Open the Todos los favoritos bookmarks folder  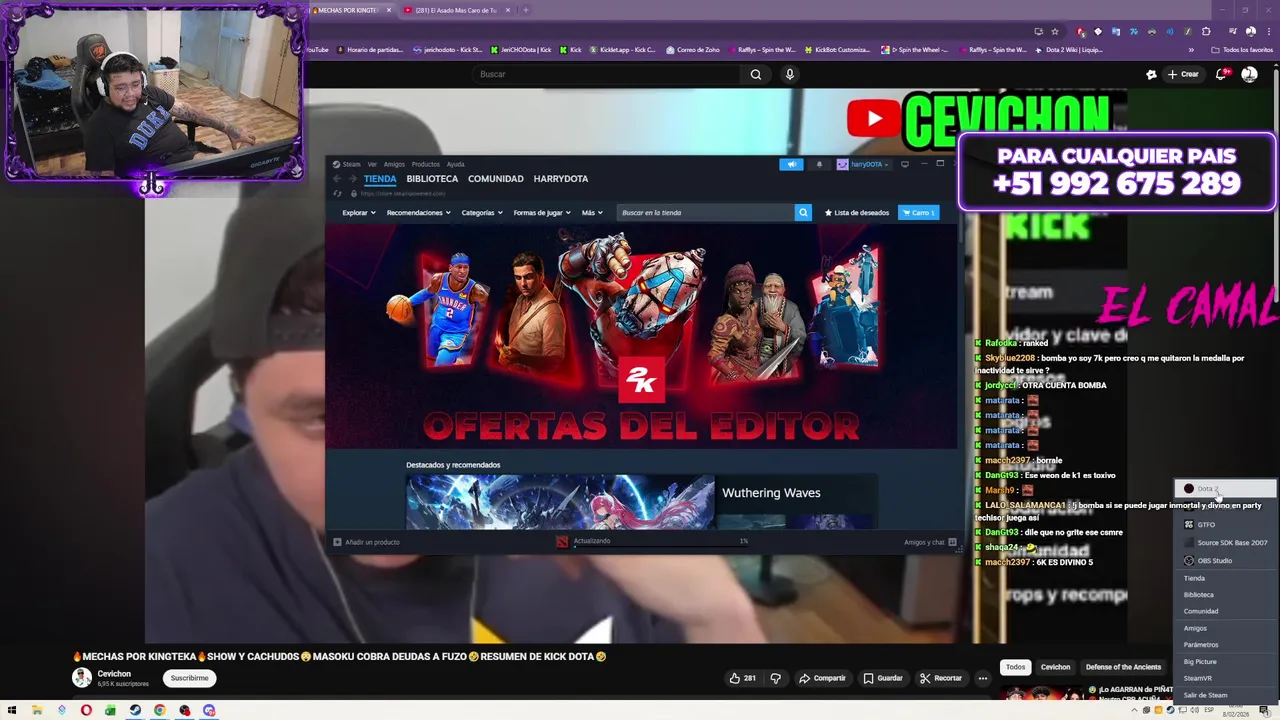coord(1241,50)
